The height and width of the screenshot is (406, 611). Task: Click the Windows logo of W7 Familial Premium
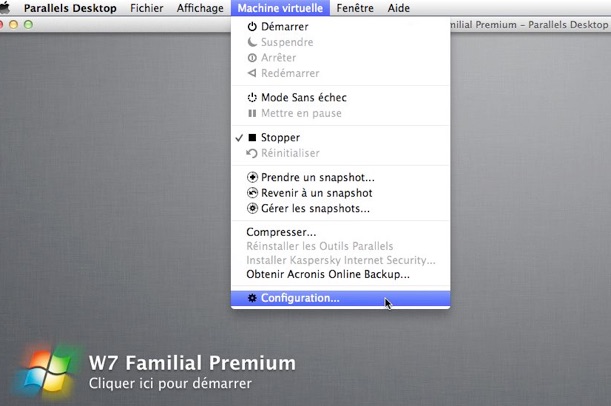tap(46, 370)
